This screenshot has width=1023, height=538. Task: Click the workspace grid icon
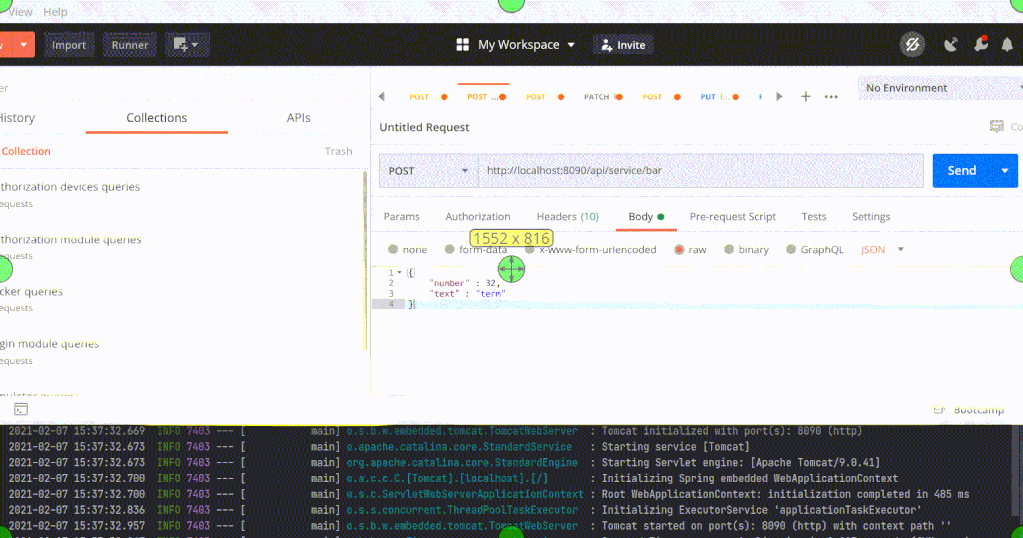pyautogui.click(x=463, y=44)
